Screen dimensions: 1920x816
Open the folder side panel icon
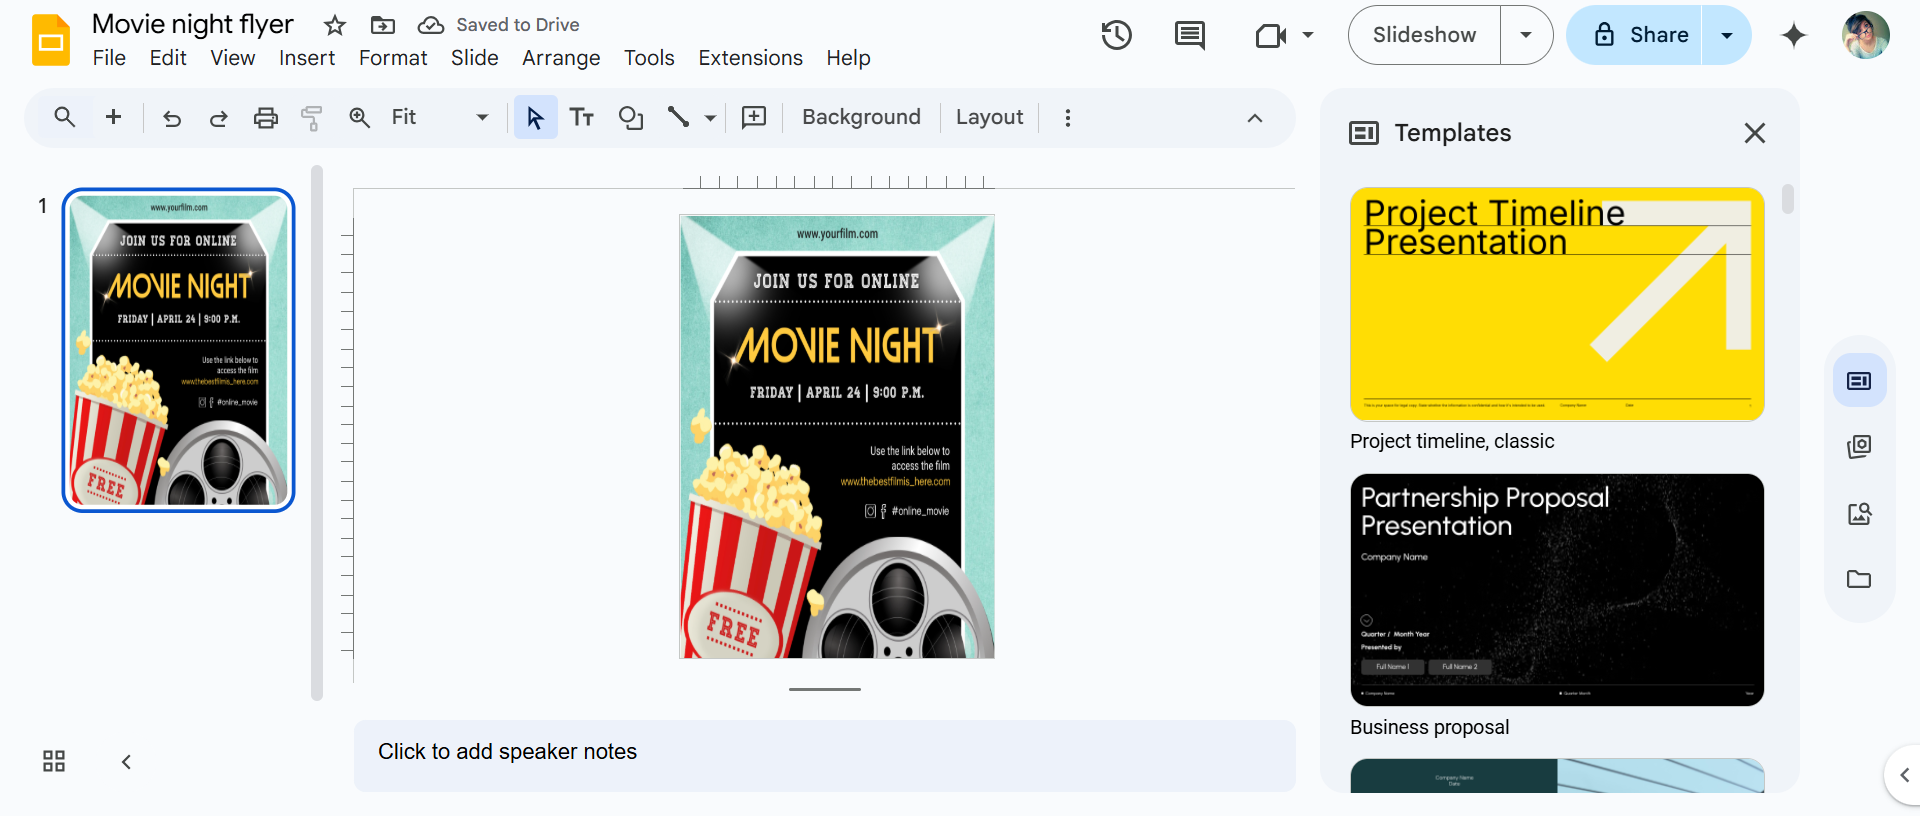(1859, 579)
